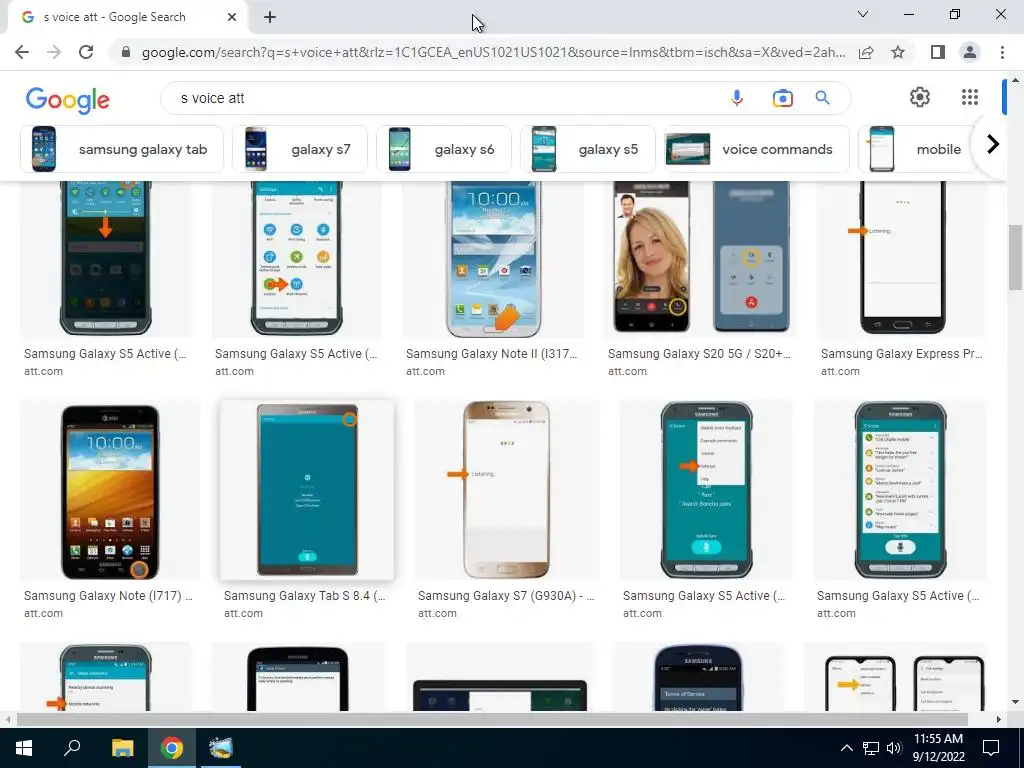The height and width of the screenshot is (768, 1024).
Task: Click the address bar URL
Action: tap(493, 52)
